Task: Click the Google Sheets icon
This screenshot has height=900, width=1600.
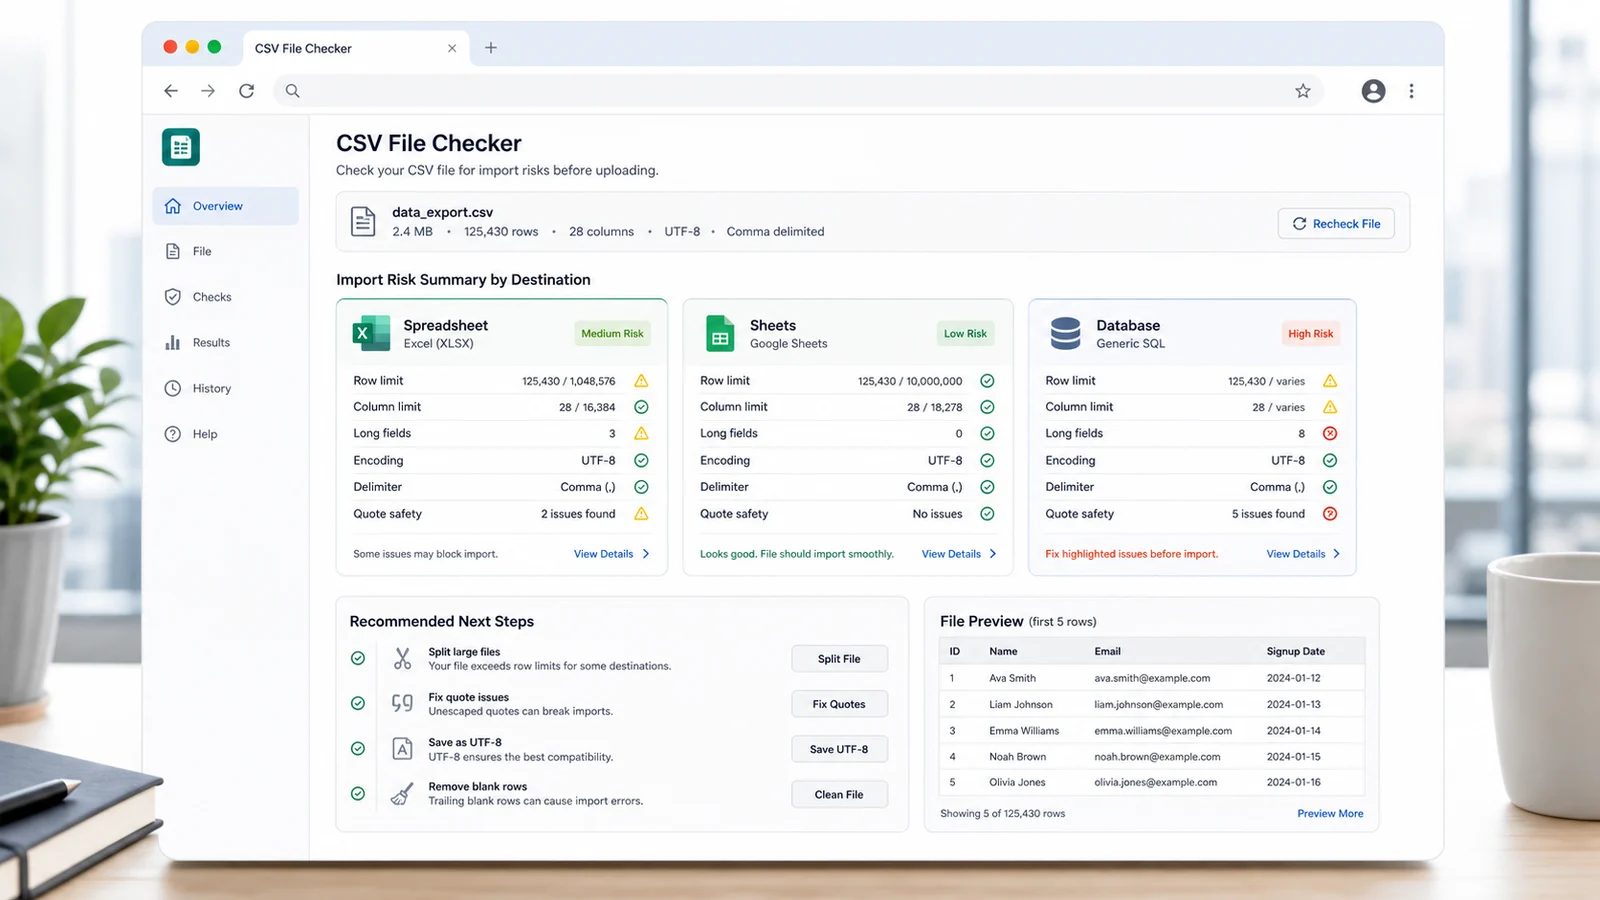Action: coord(720,333)
